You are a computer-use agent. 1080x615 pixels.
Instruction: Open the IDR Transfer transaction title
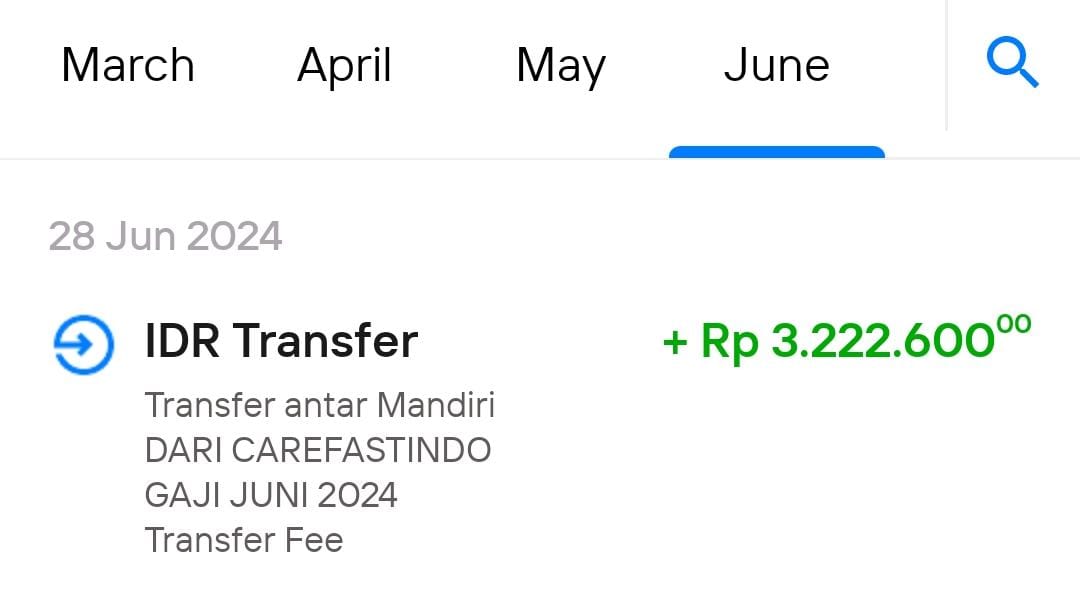281,340
